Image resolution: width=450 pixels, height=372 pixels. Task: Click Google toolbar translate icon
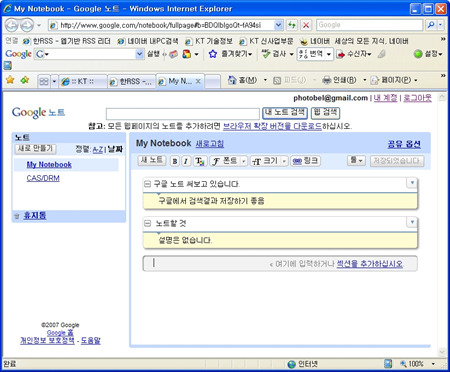pyautogui.click(x=303, y=54)
